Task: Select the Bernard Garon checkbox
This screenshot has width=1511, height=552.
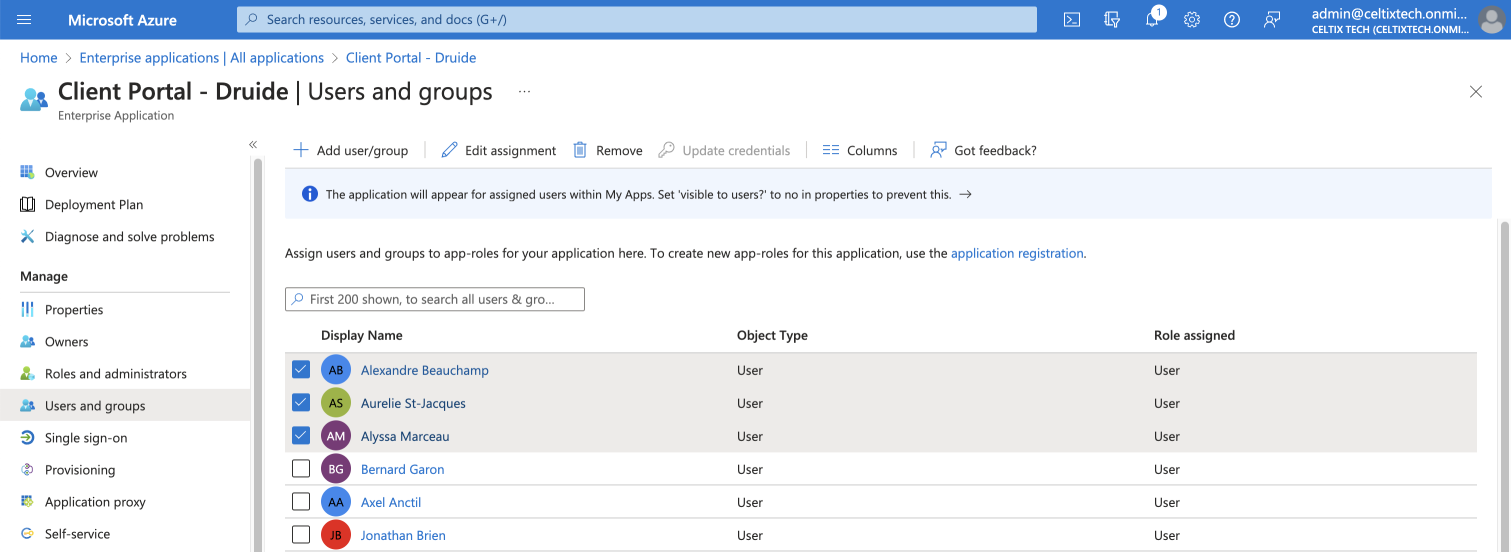Action: click(x=301, y=469)
